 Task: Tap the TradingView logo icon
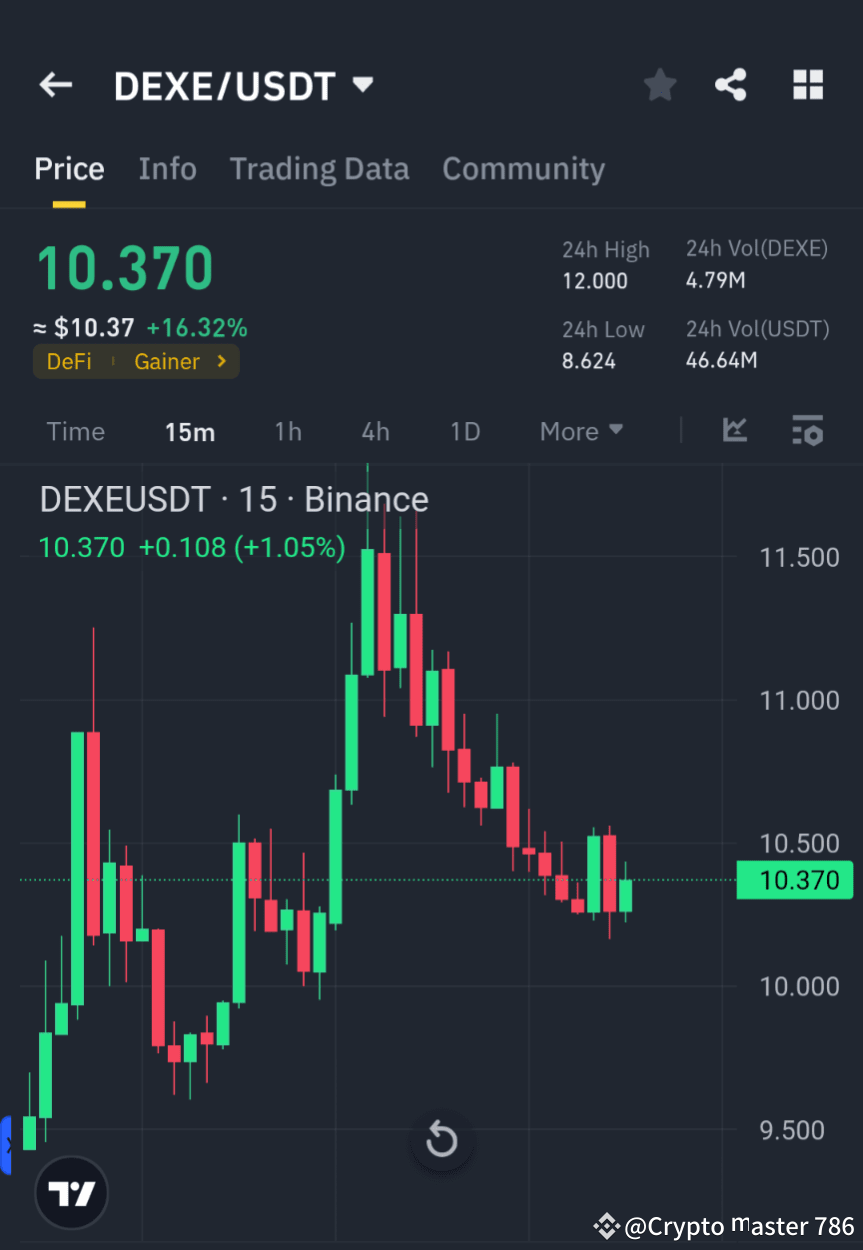coord(70,1192)
